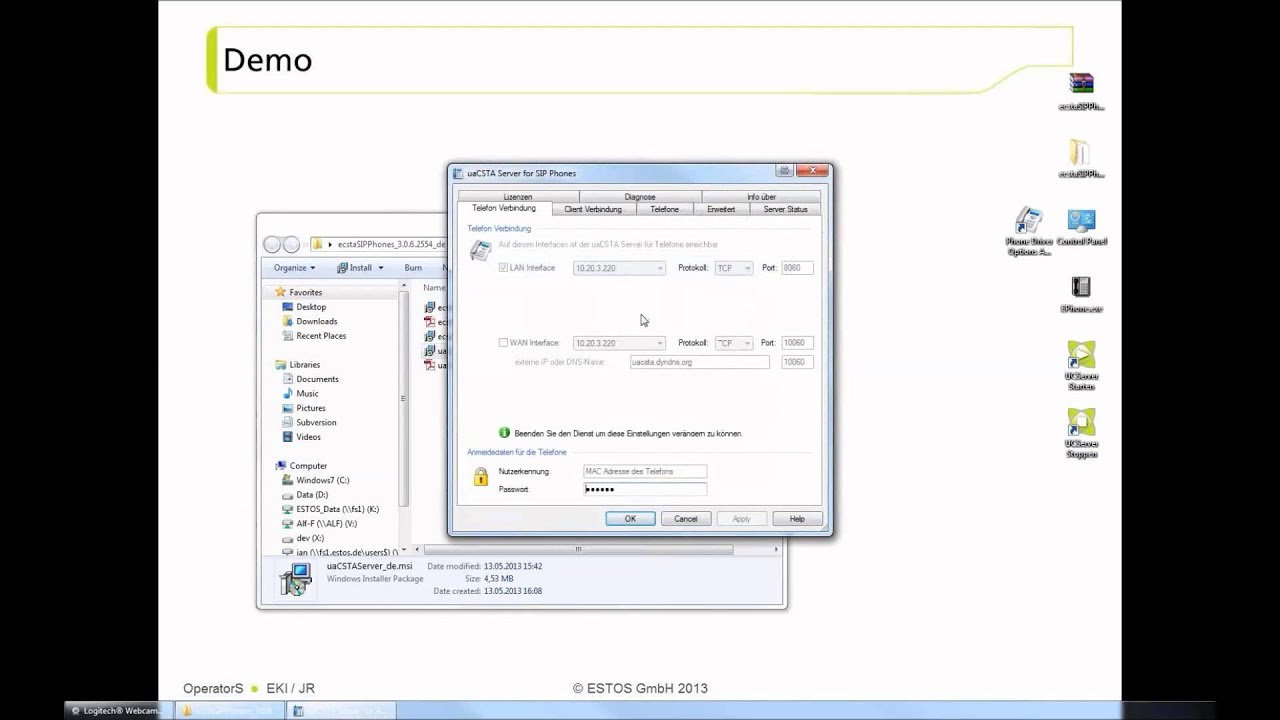Click Explorer horizontal scrollbar thumb
1280x720 pixels.
pos(578,549)
